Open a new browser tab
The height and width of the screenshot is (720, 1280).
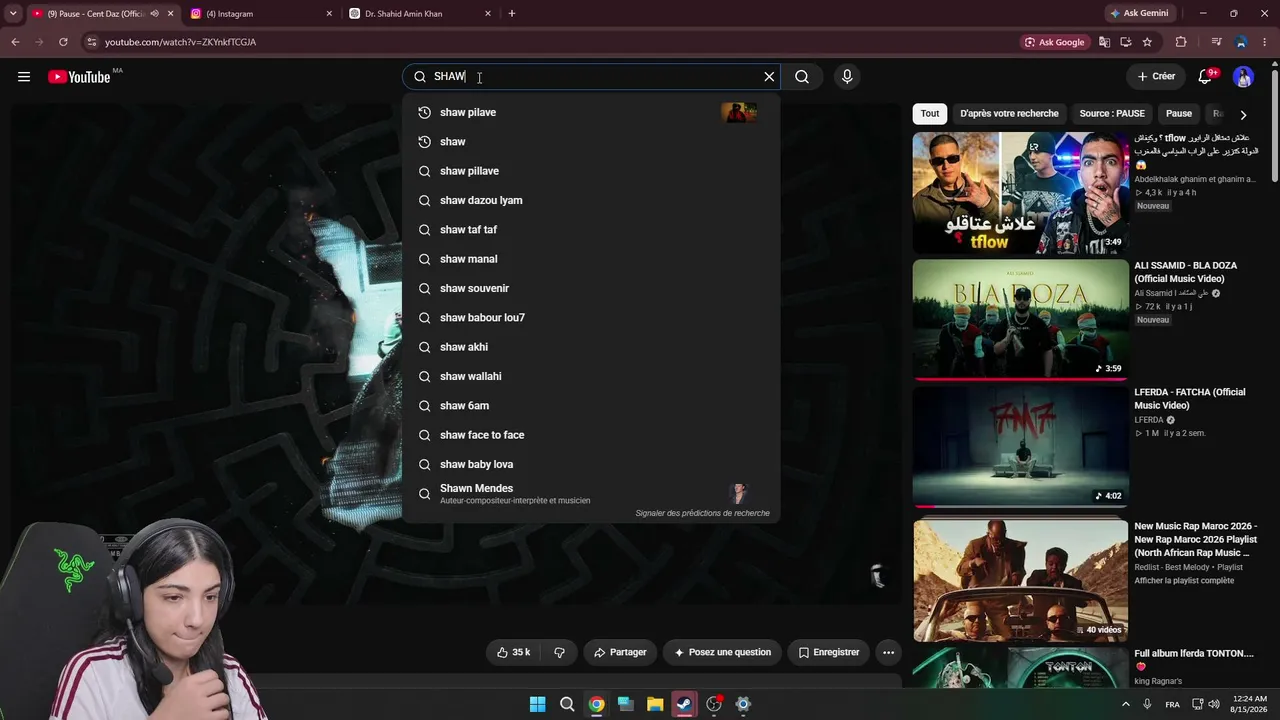tap(512, 14)
